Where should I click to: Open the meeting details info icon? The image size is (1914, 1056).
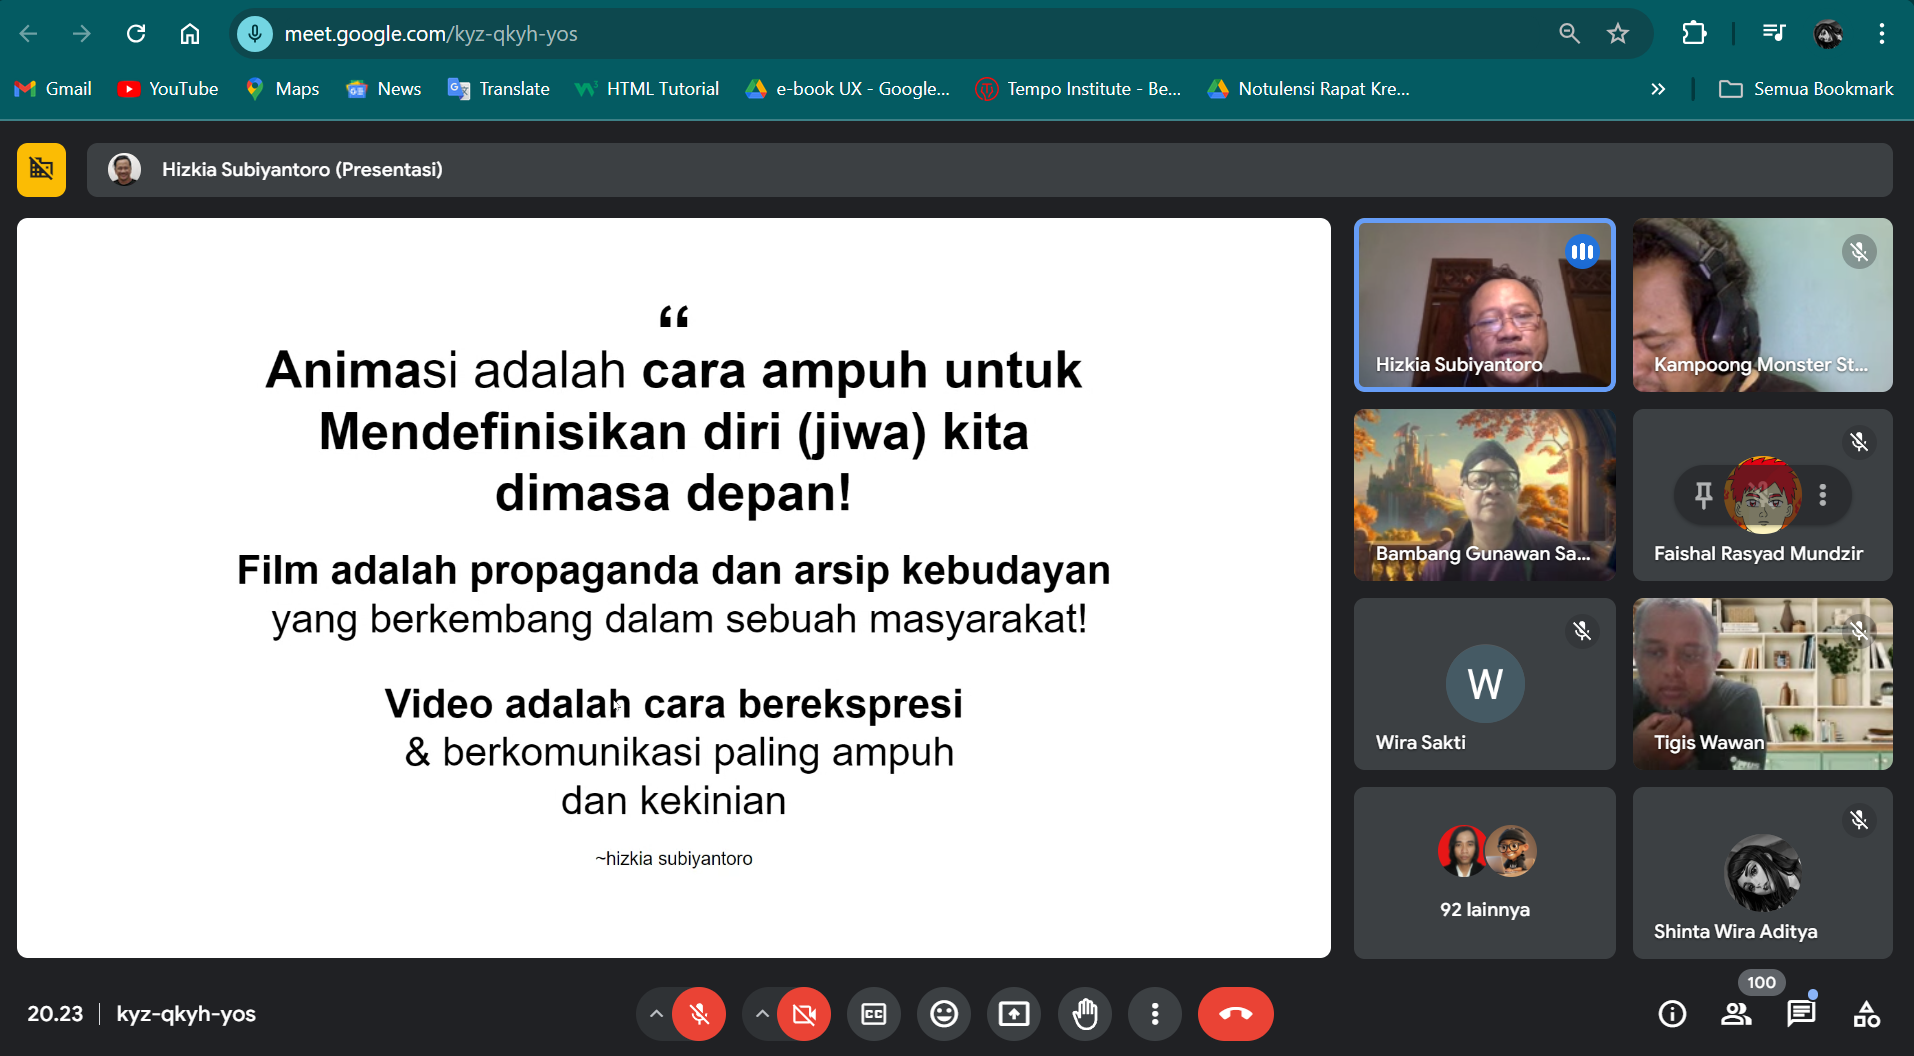point(1672,1014)
